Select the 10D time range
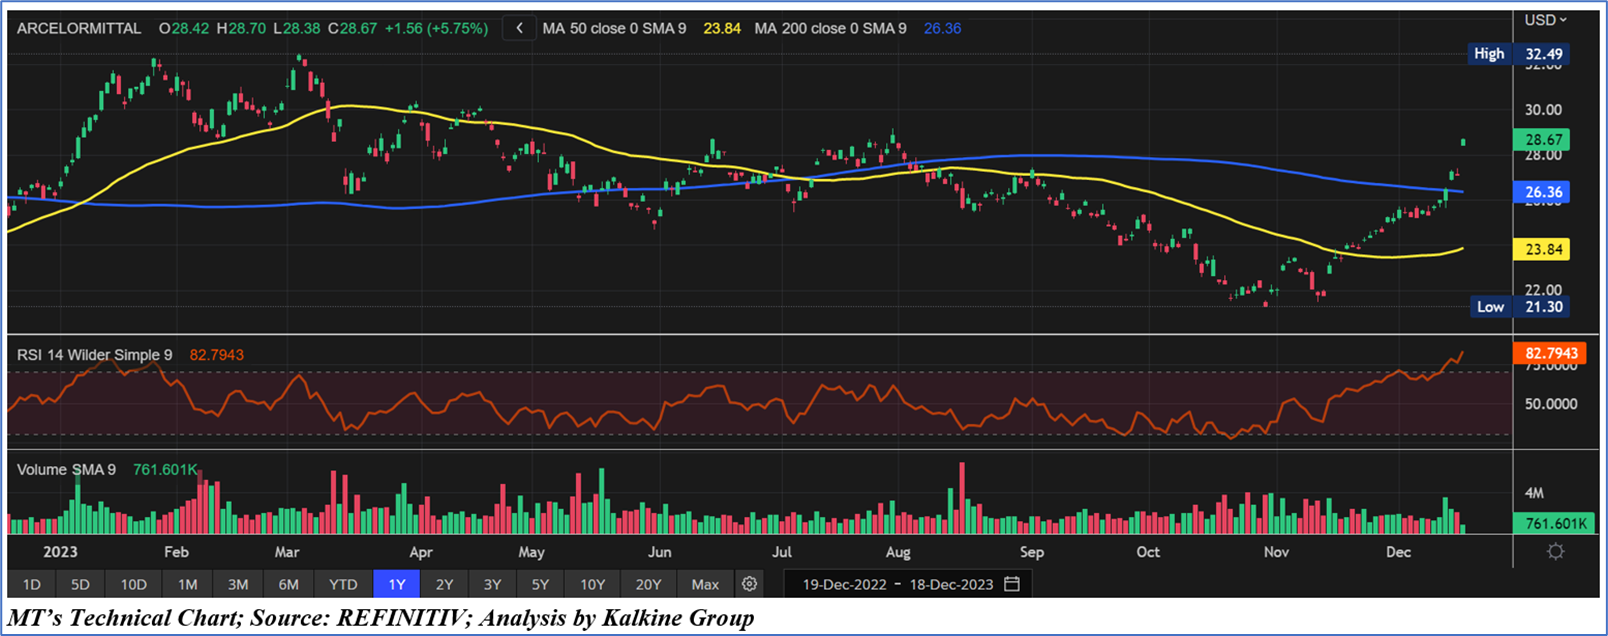This screenshot has height=636, width=1608. [x=133, y=584]
